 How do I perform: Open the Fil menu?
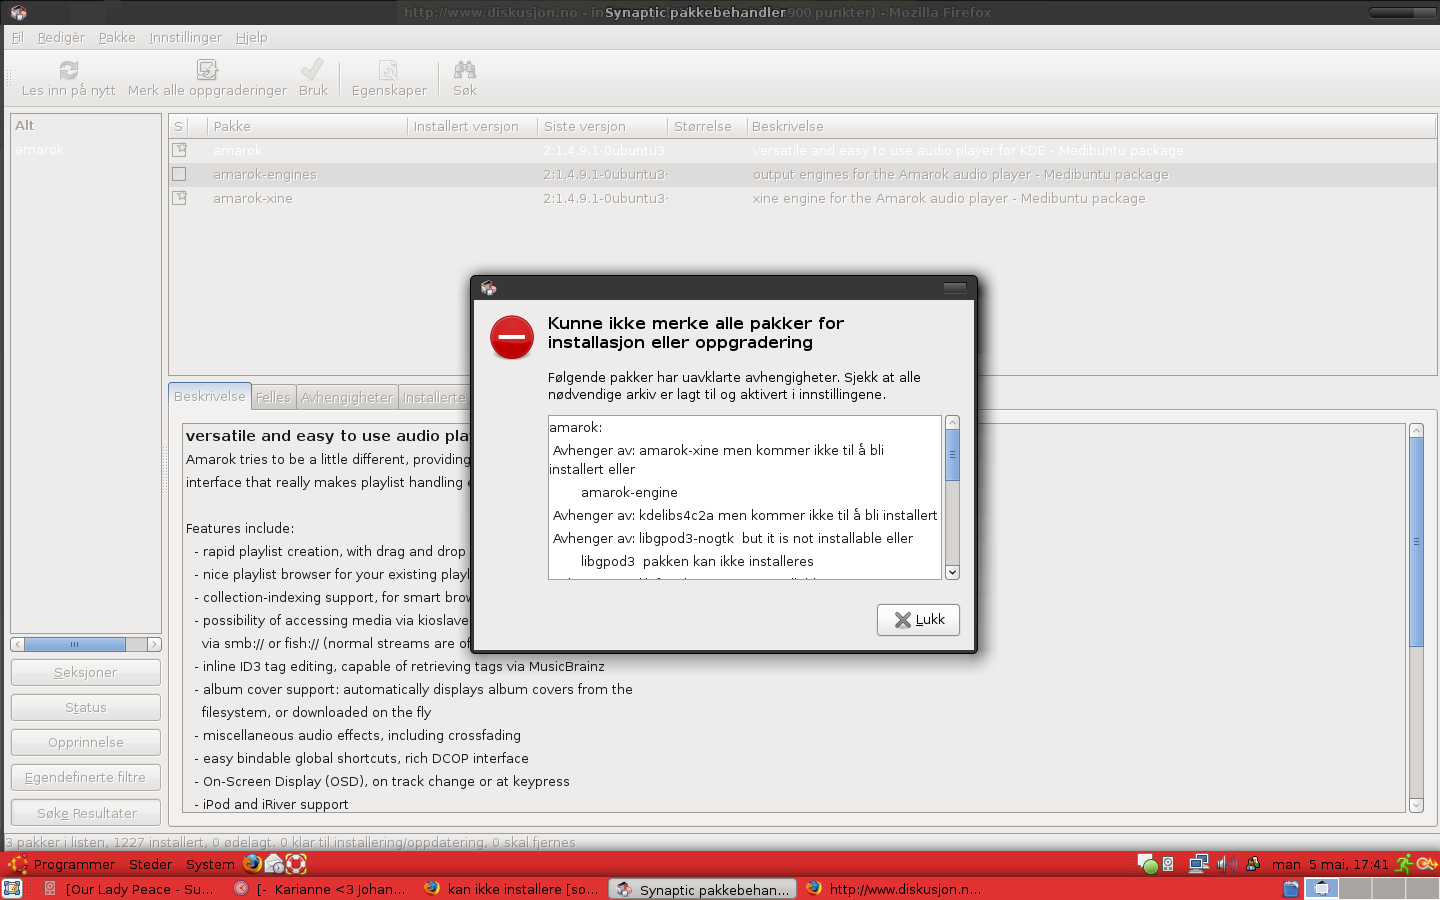[x=17, y=37]
